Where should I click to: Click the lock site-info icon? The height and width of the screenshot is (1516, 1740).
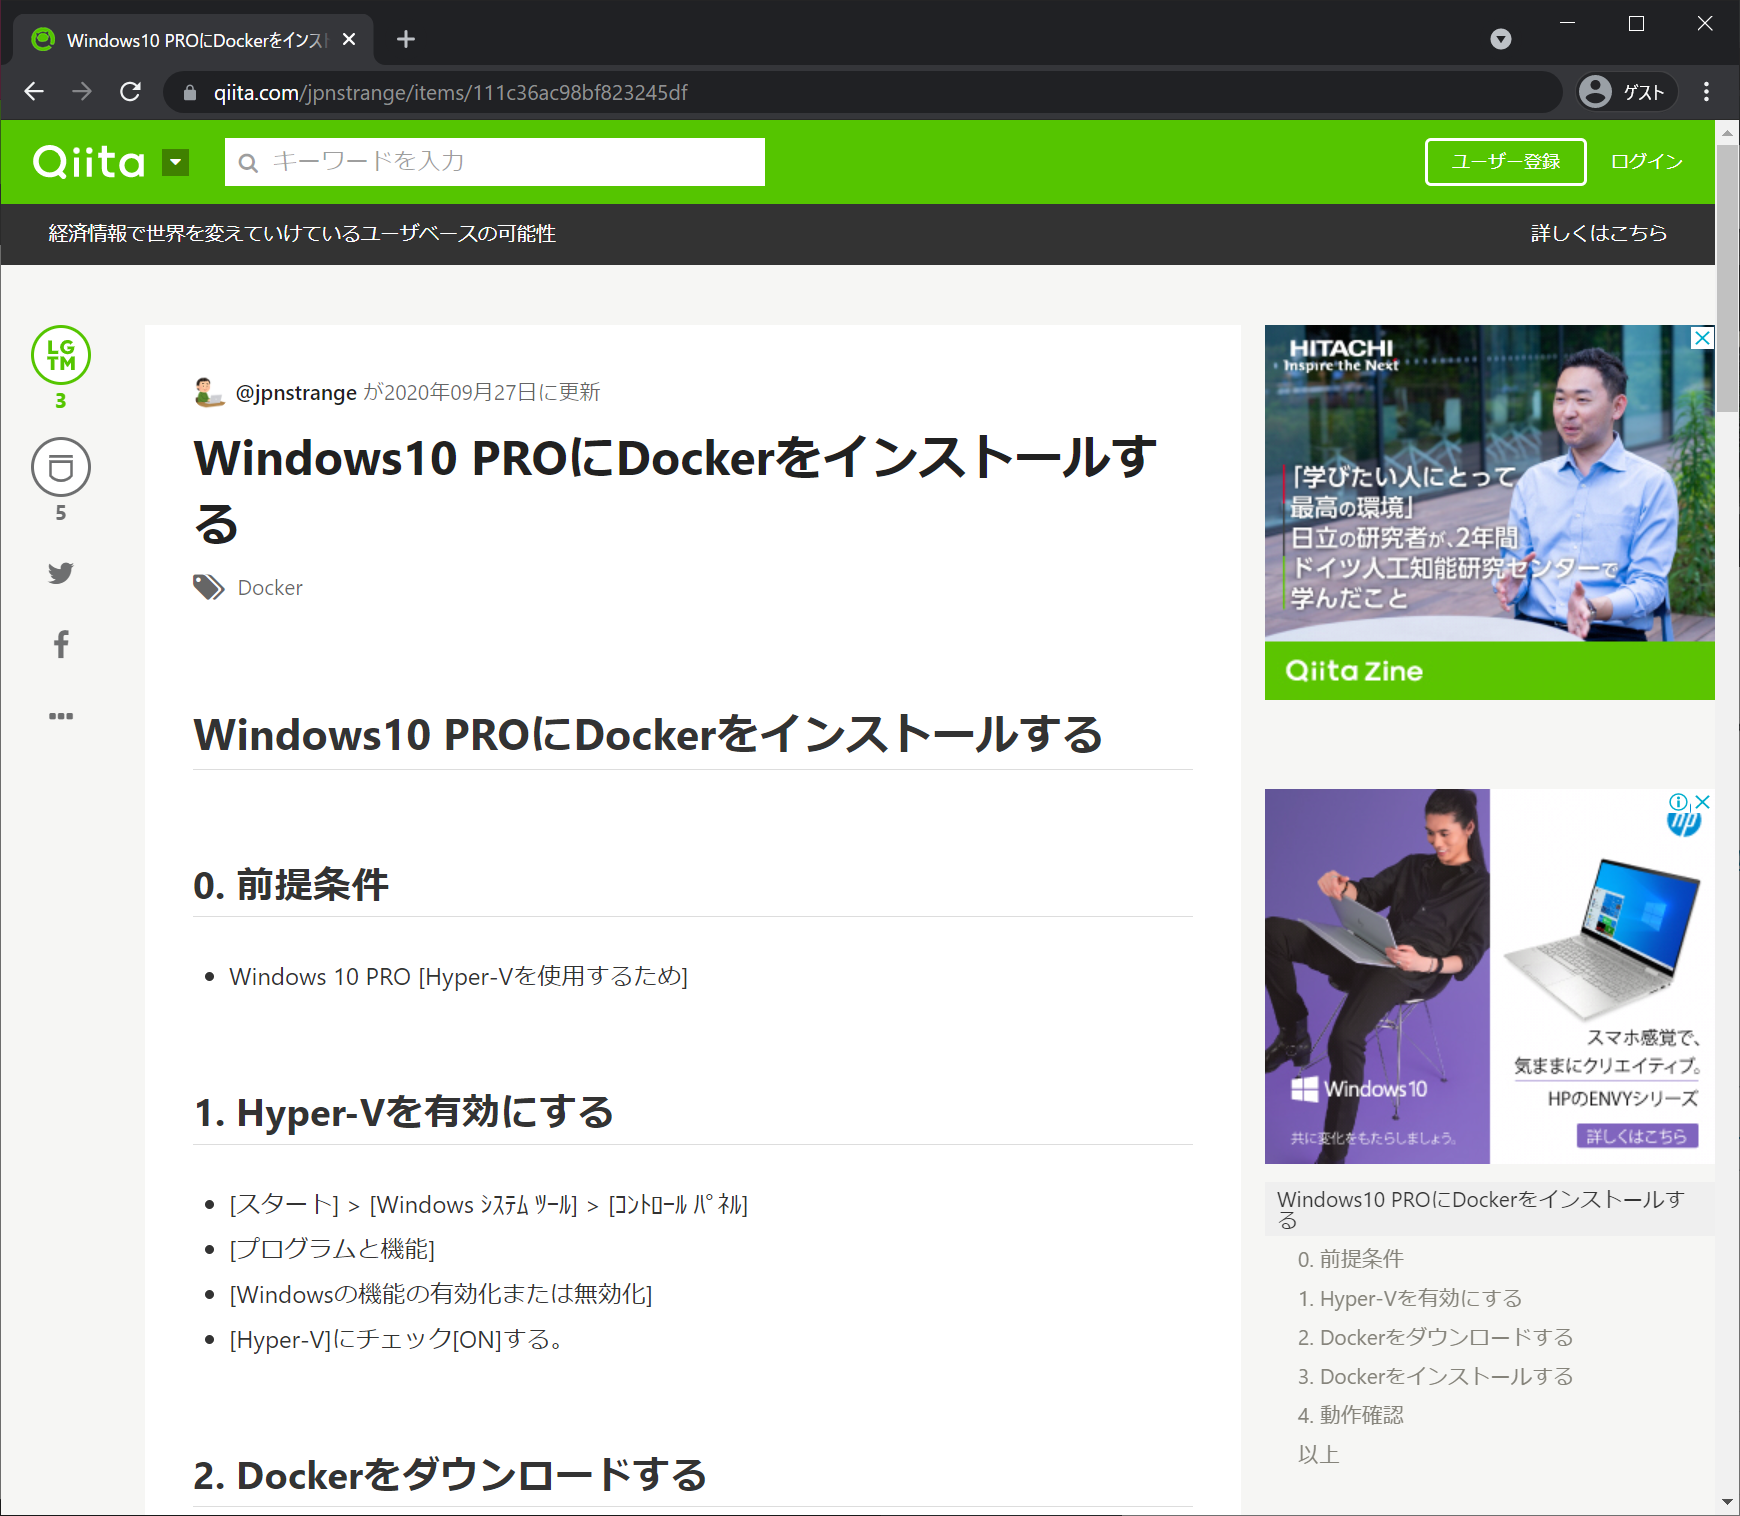point(190,93)
